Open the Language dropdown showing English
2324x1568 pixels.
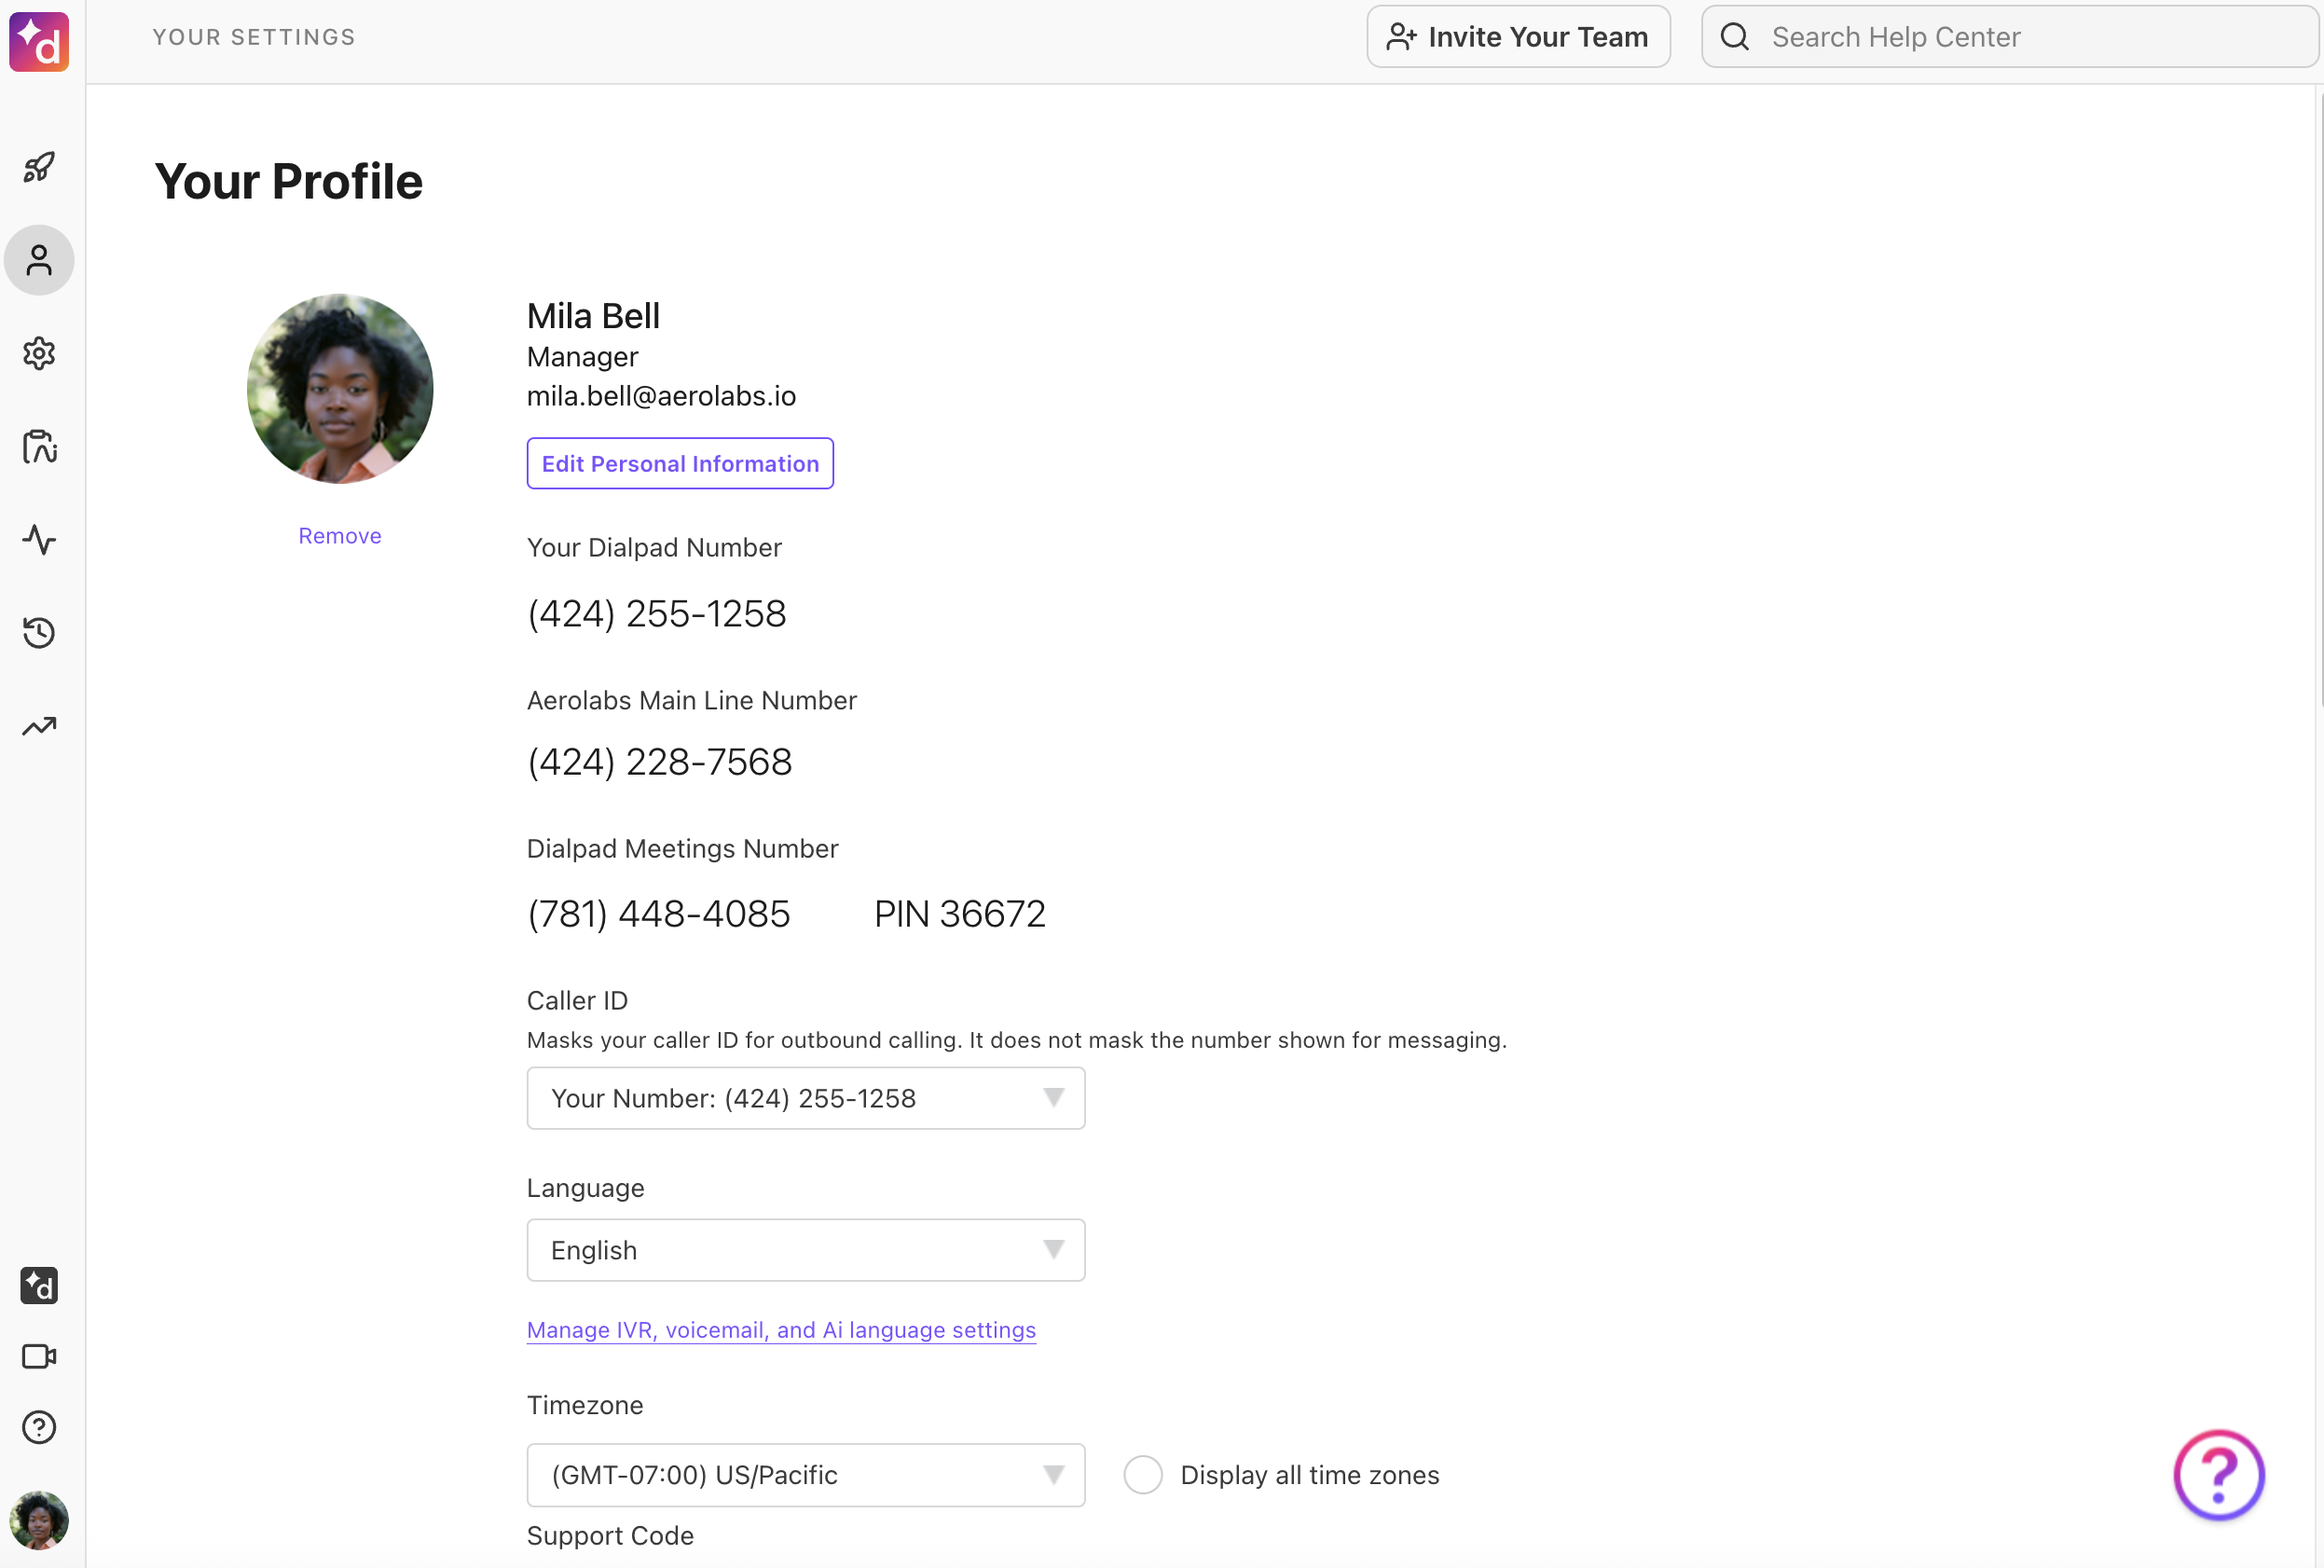(806, 1250)
